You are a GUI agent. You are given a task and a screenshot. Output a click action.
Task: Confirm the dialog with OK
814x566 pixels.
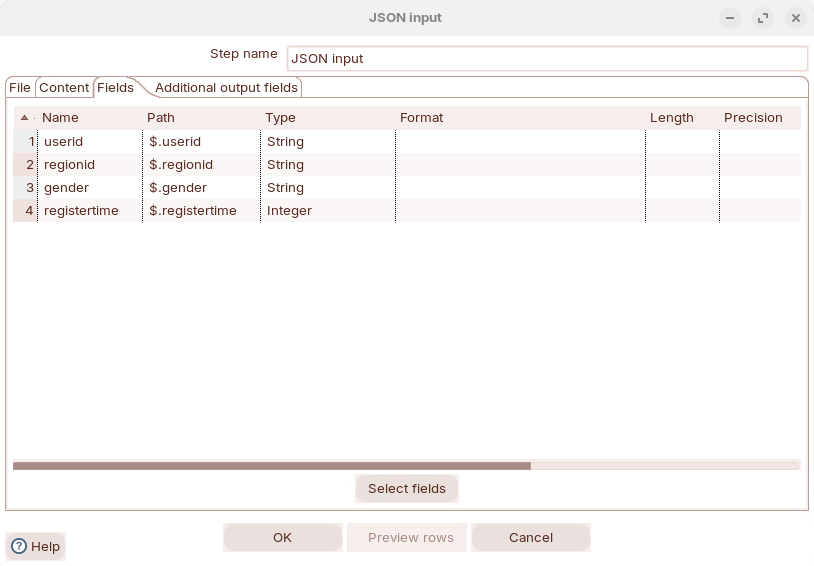coord(282,537)
